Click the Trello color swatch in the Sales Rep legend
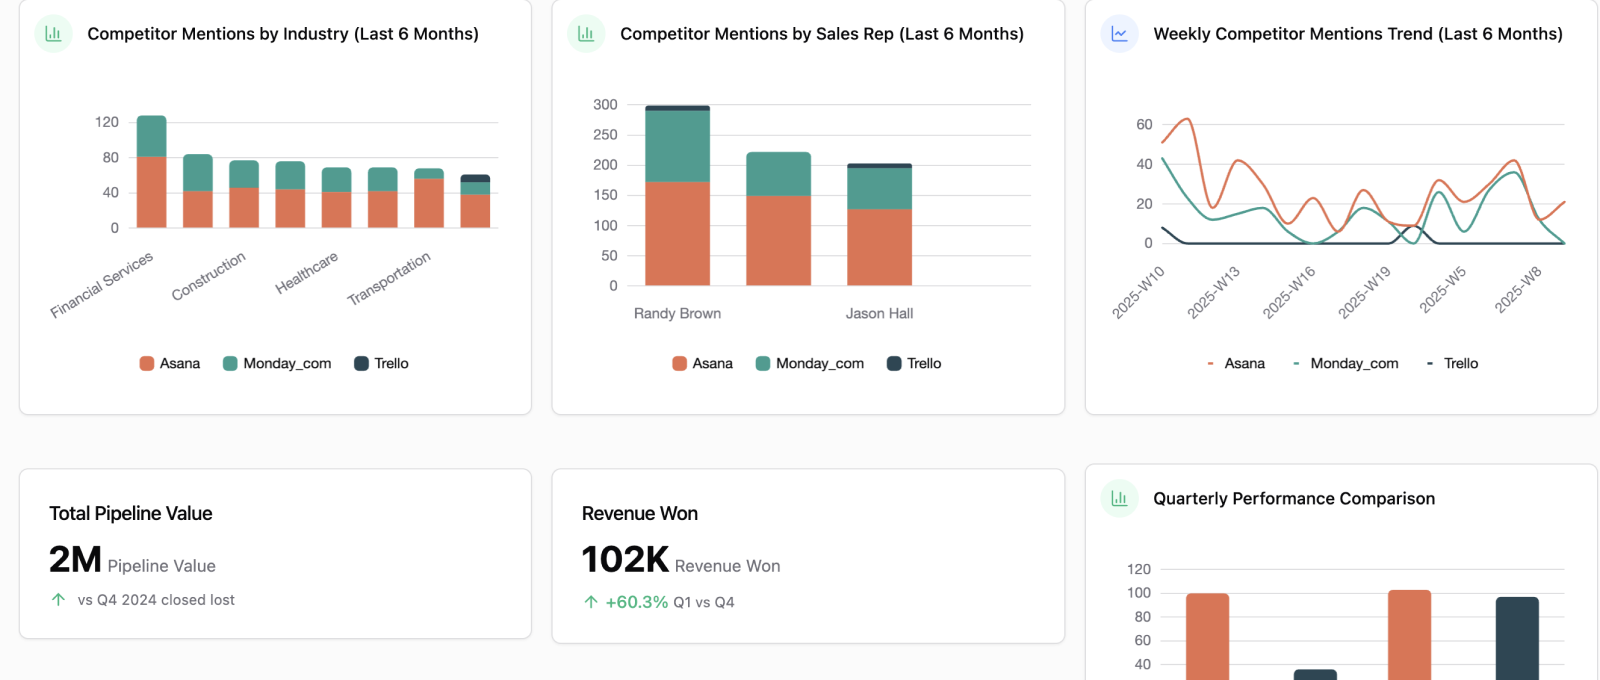1600x680 pixels. [x=894, y=363]
